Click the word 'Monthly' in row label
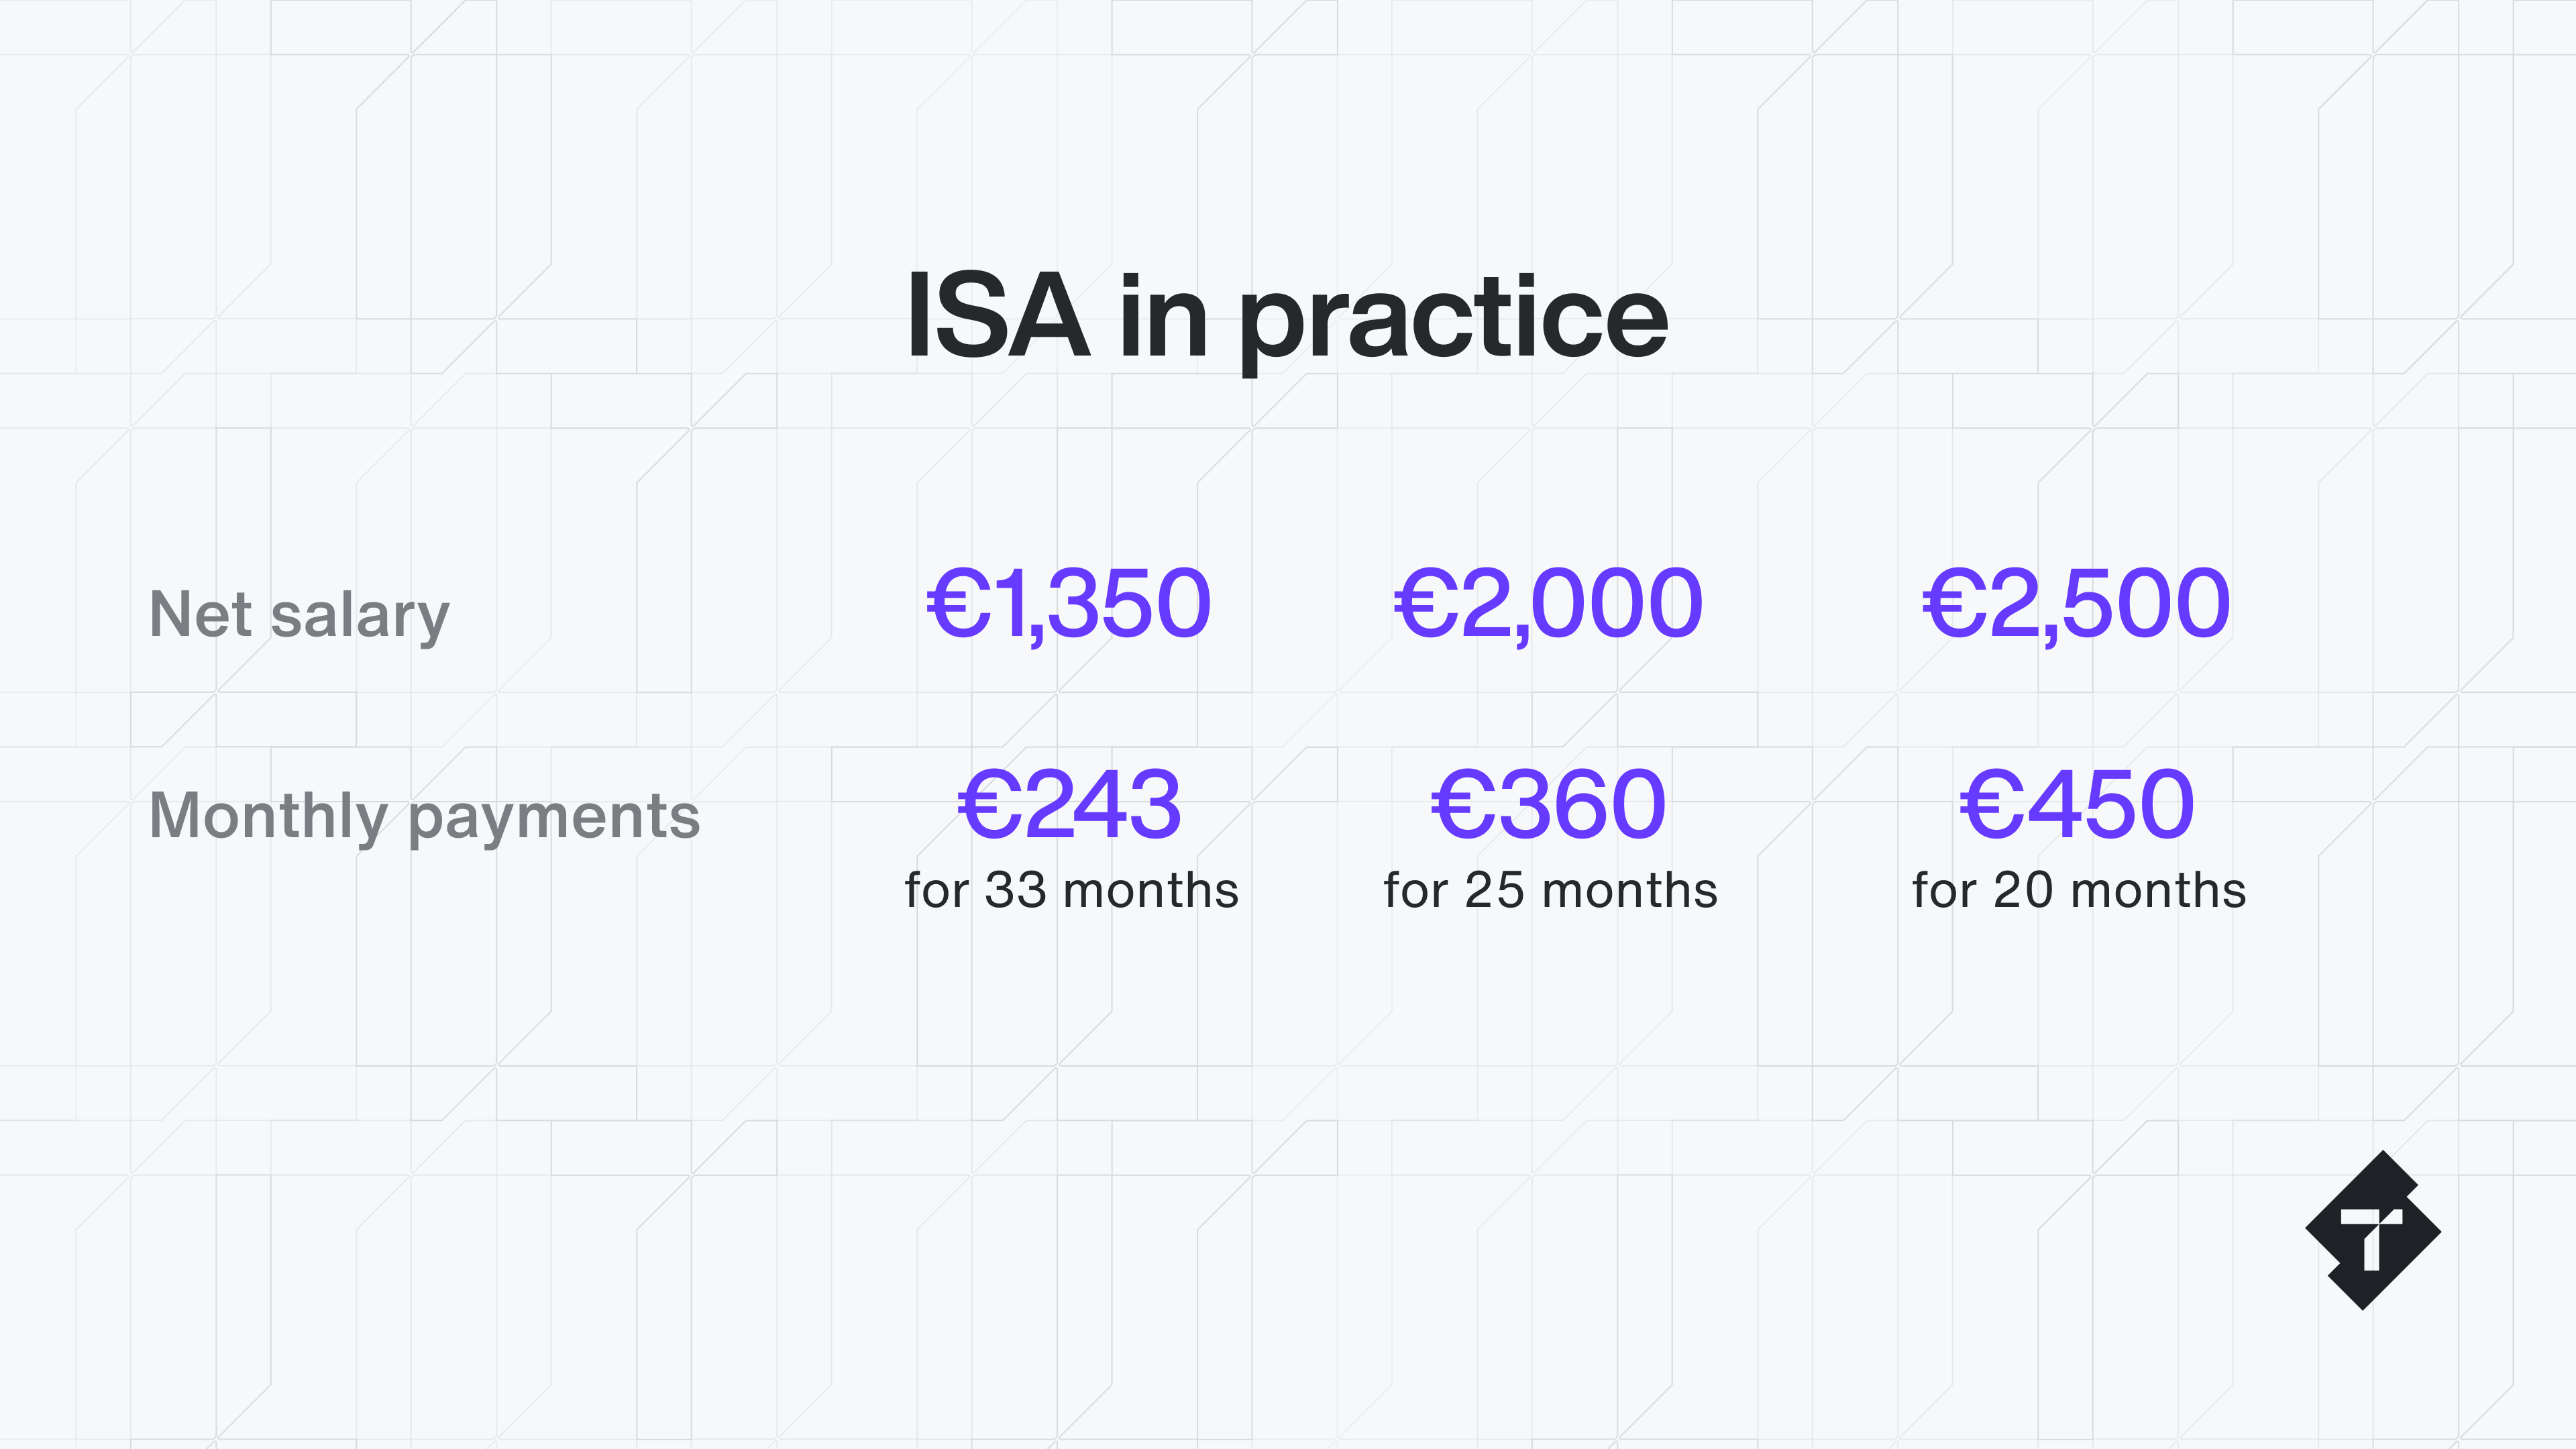The image size is (2576, 1449). tap(268, 817)
